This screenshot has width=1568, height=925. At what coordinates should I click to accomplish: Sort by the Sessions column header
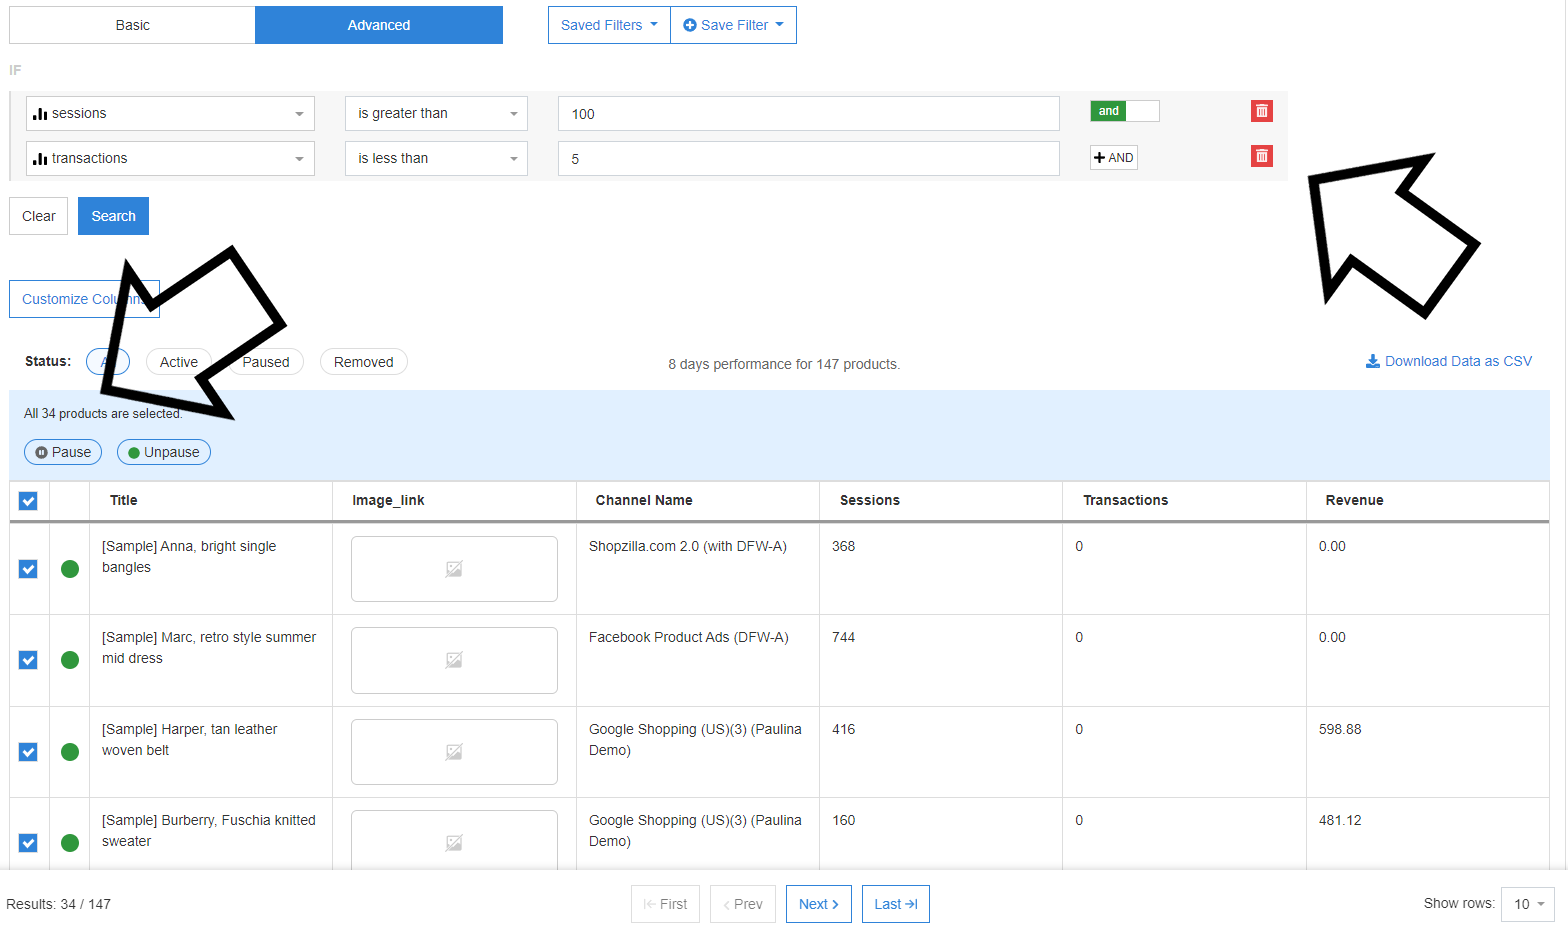[870, 500]
